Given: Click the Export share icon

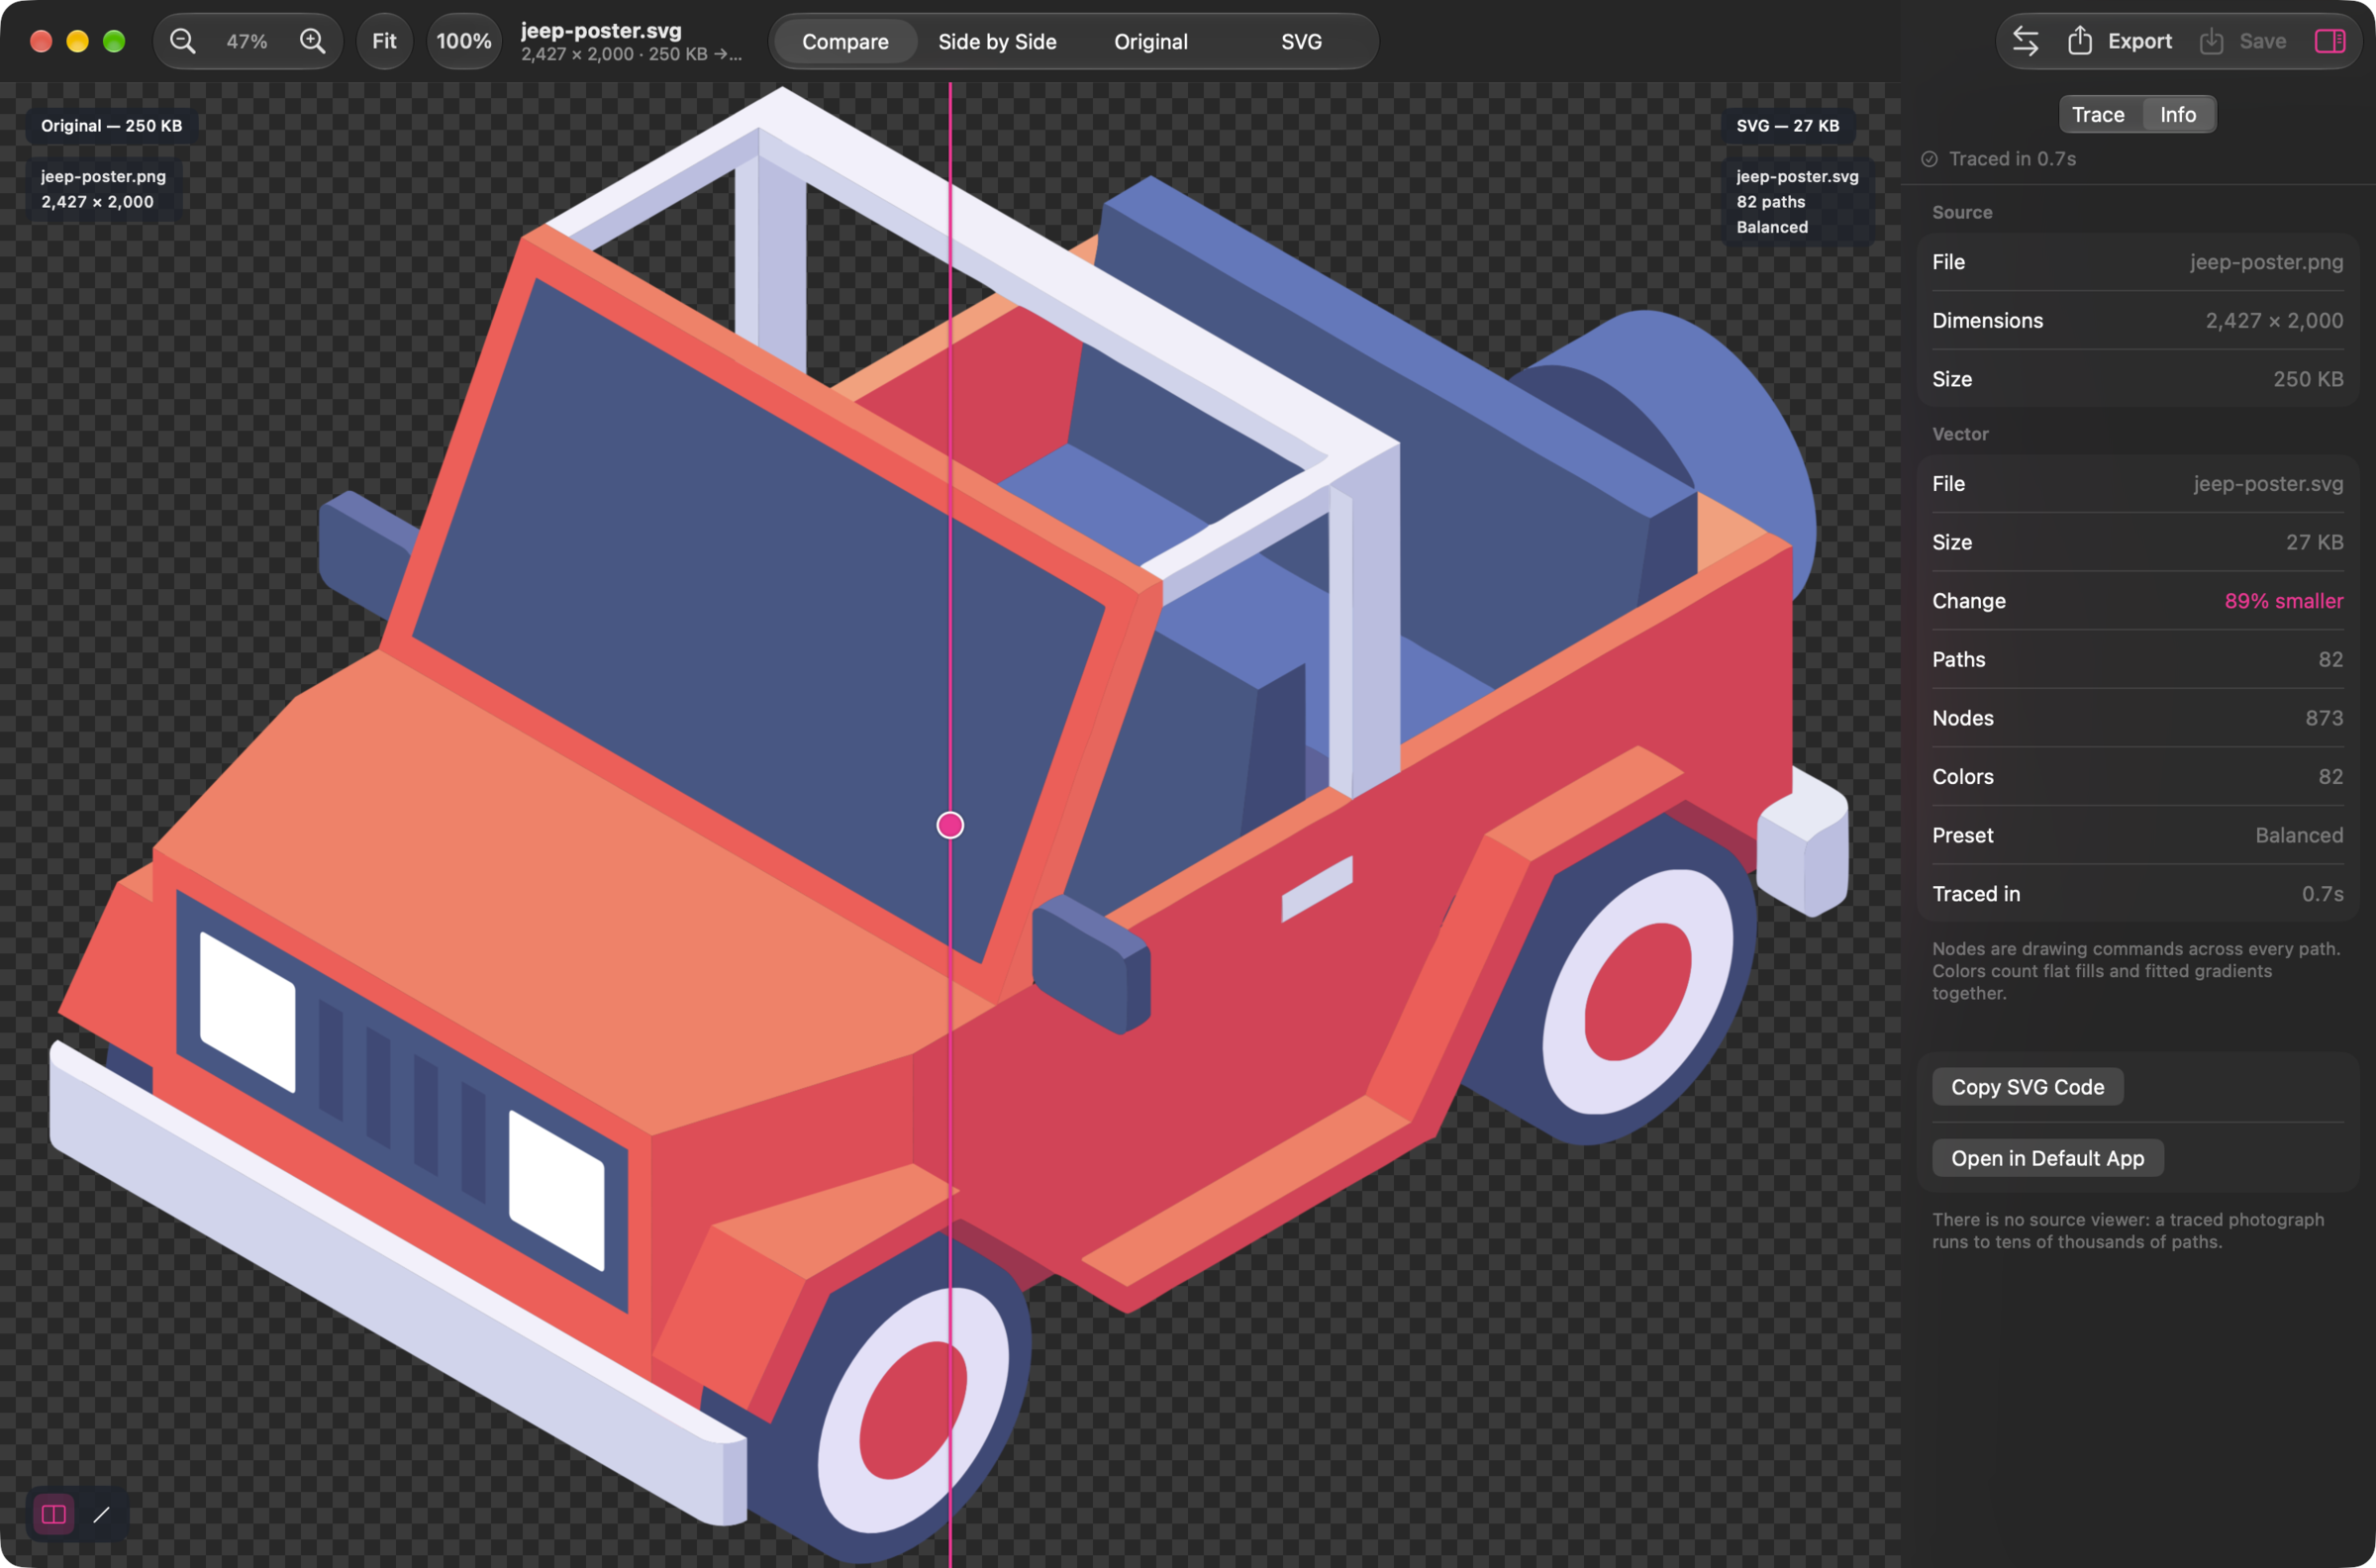Looking at the screenshot, I should click(2080, 41).
